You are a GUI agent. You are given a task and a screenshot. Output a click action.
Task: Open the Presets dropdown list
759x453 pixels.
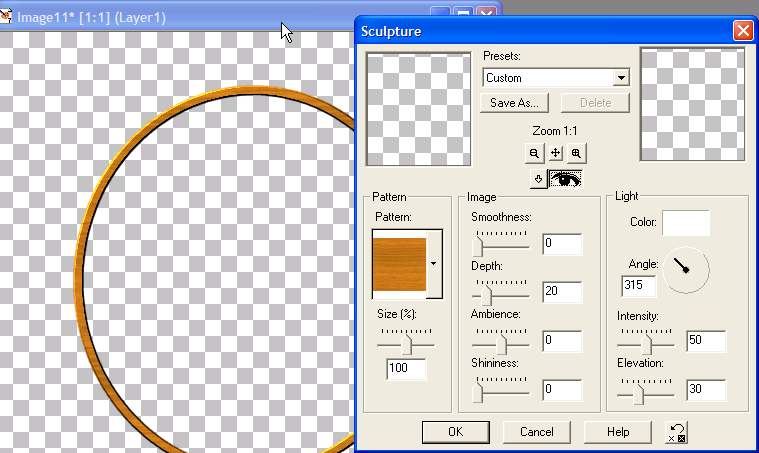[x=621, y=77]
